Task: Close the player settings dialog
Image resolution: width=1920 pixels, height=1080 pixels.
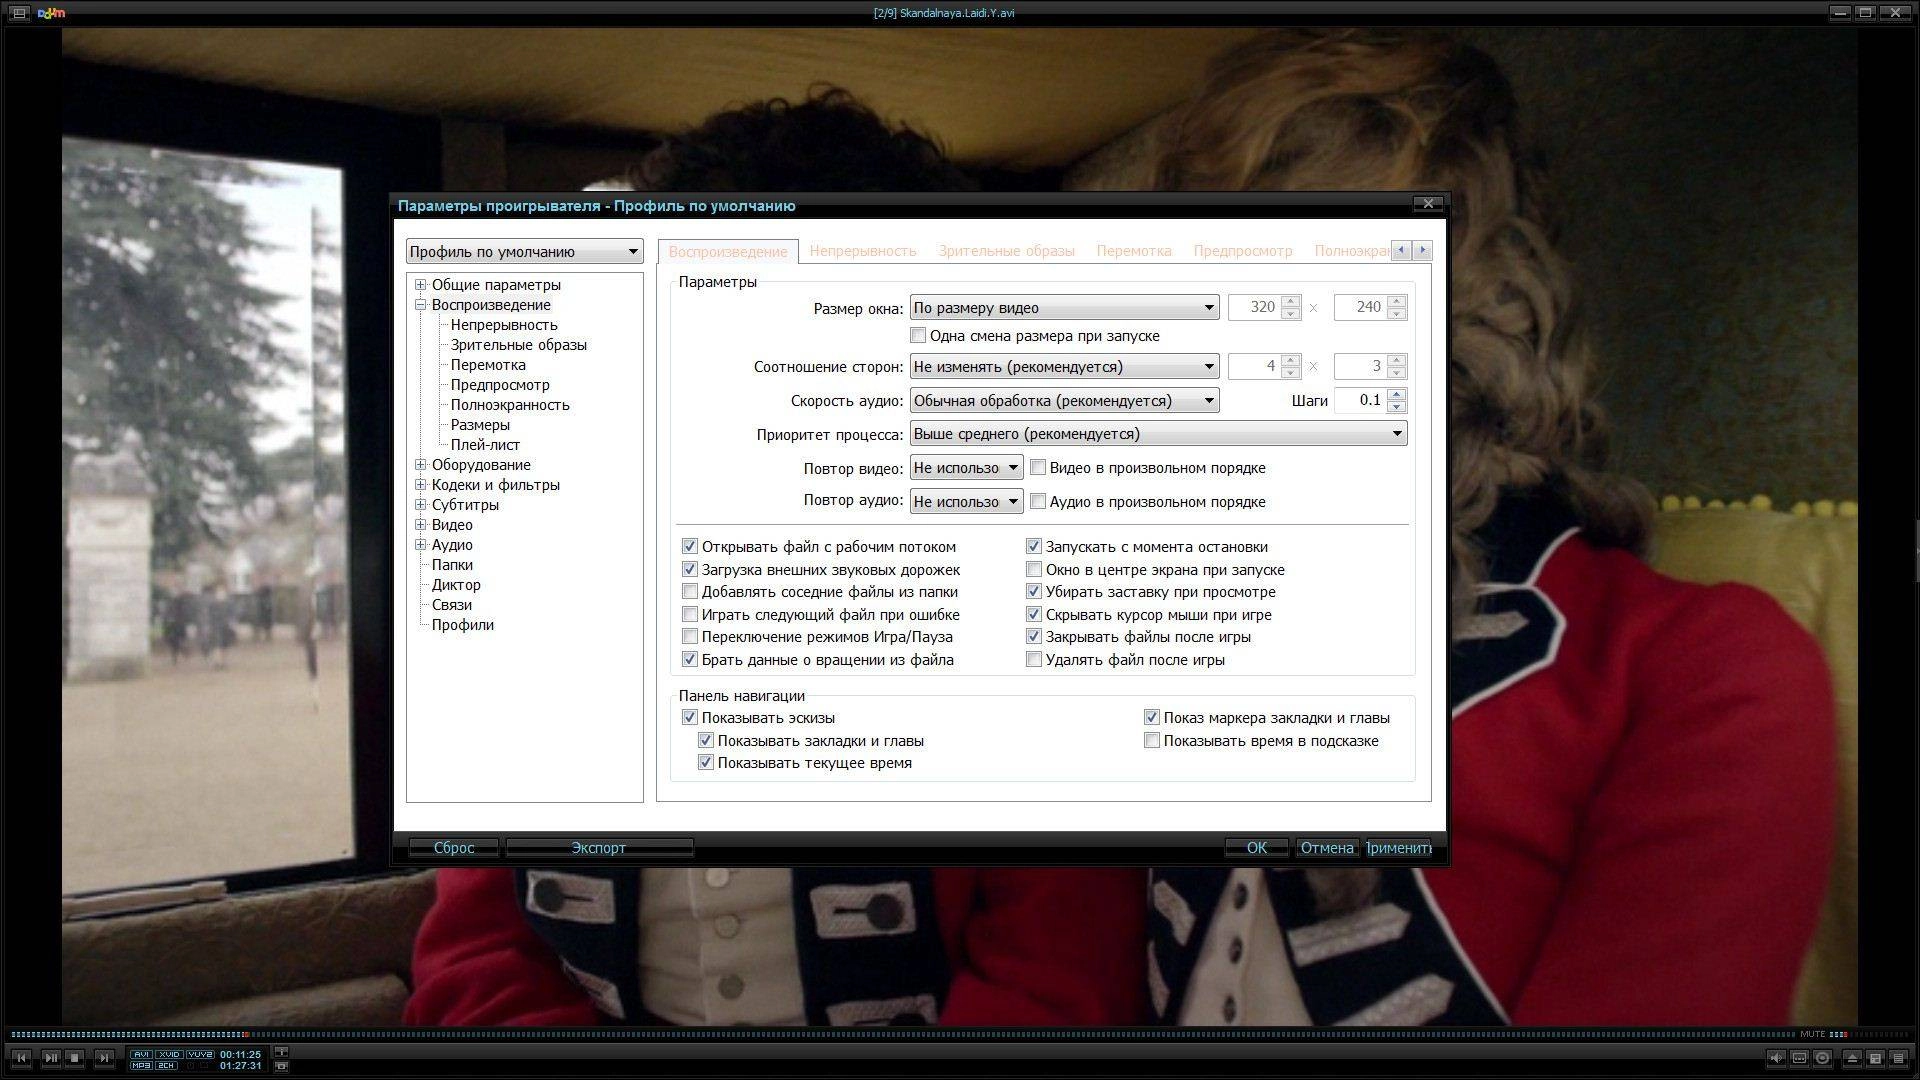Action: point(1428,204)
